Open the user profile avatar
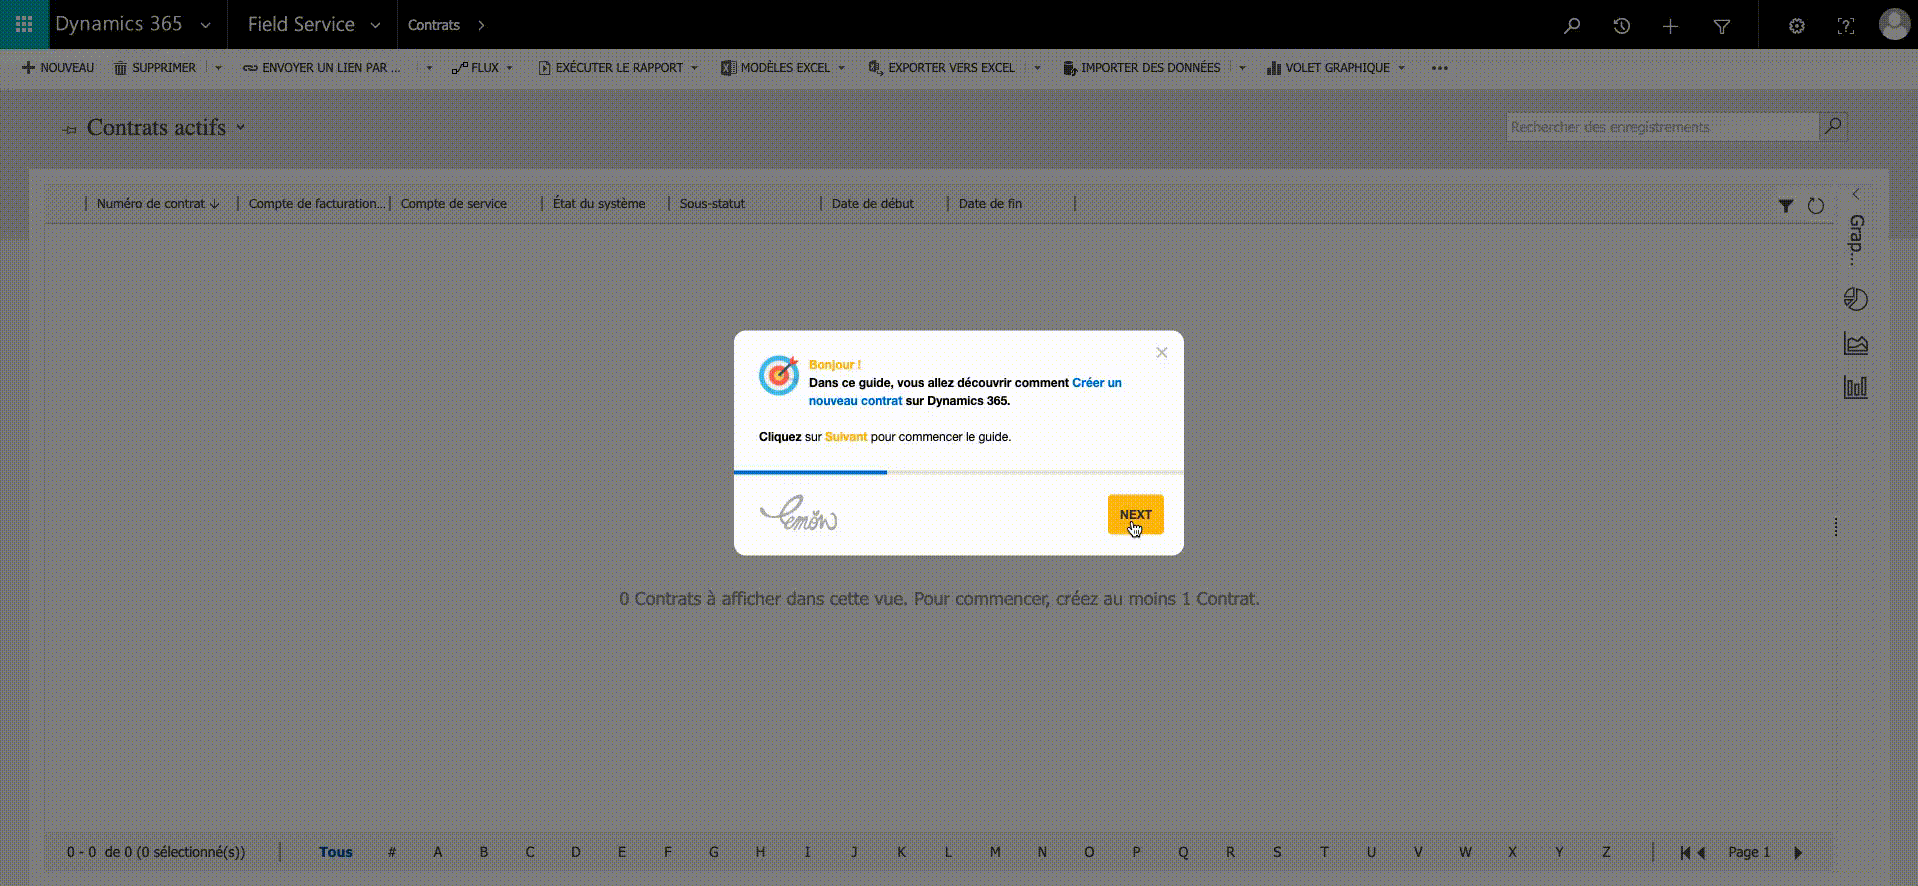The image size is (1918, 886). [x=1894, y=24]
